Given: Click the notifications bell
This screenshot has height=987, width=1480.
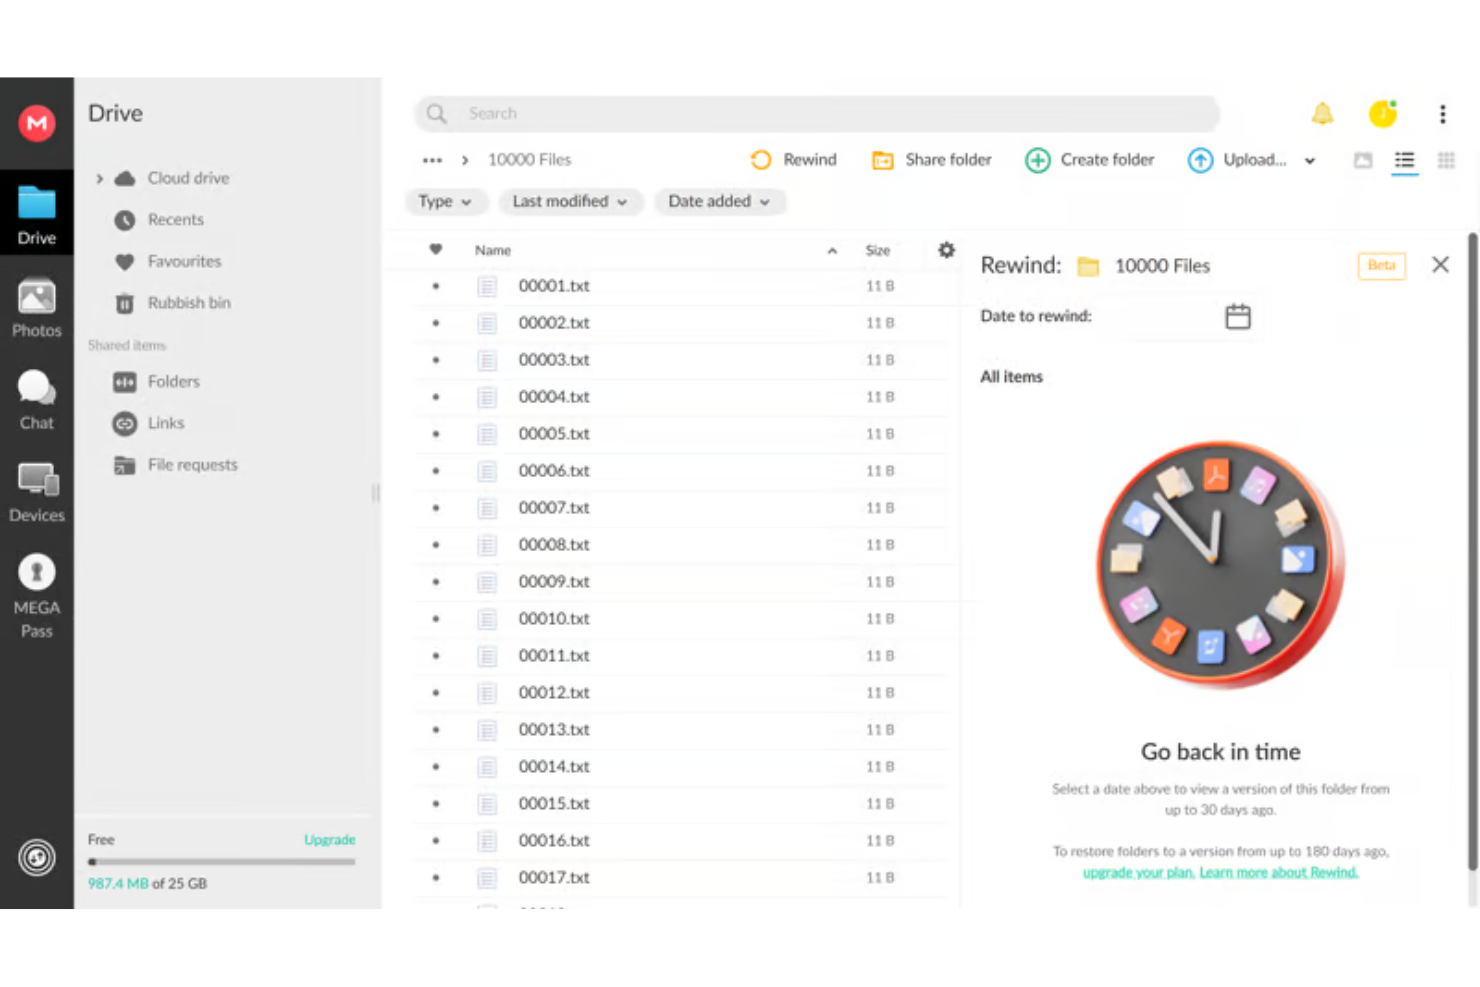Looking at the screenshot, I should 1322,113.
